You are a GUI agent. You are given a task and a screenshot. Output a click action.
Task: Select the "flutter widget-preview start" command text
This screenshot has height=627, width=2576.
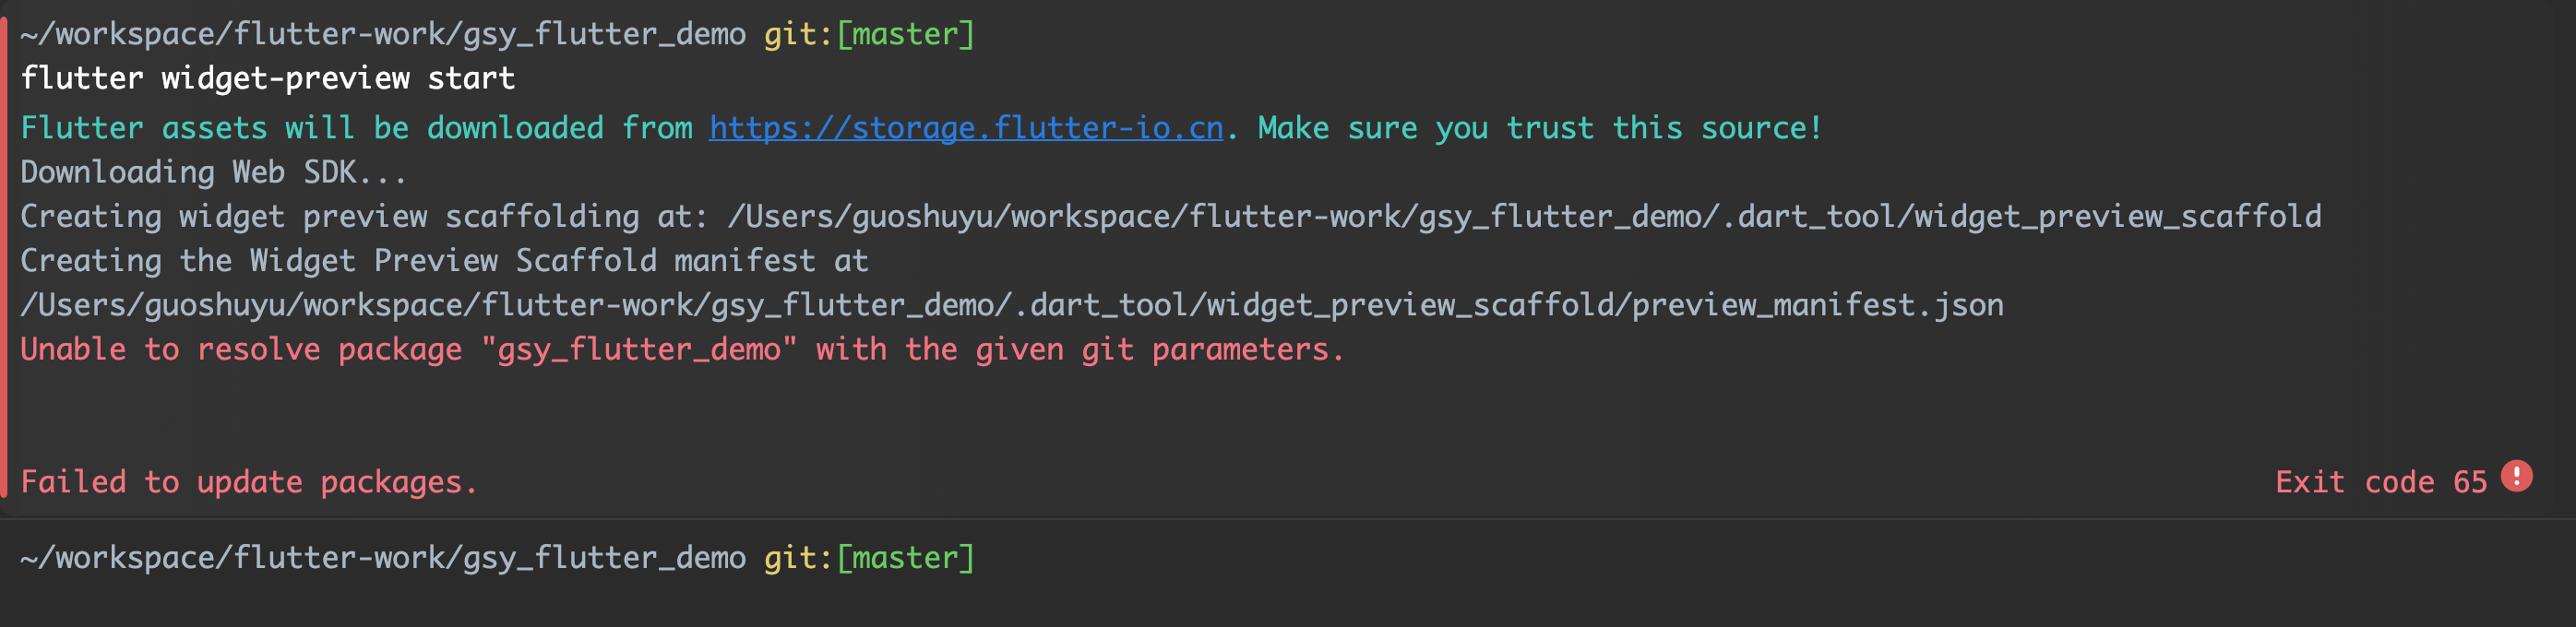(x=268, y=78)
